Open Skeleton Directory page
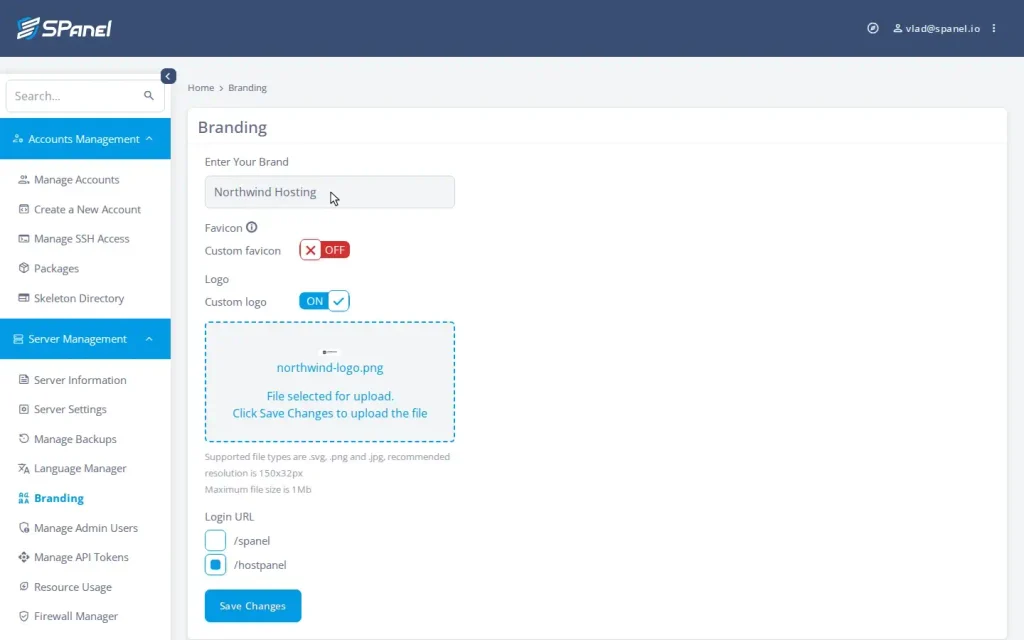Image resolution: width=1024 pixels, height=640 pixels. [x=79, y=298]
